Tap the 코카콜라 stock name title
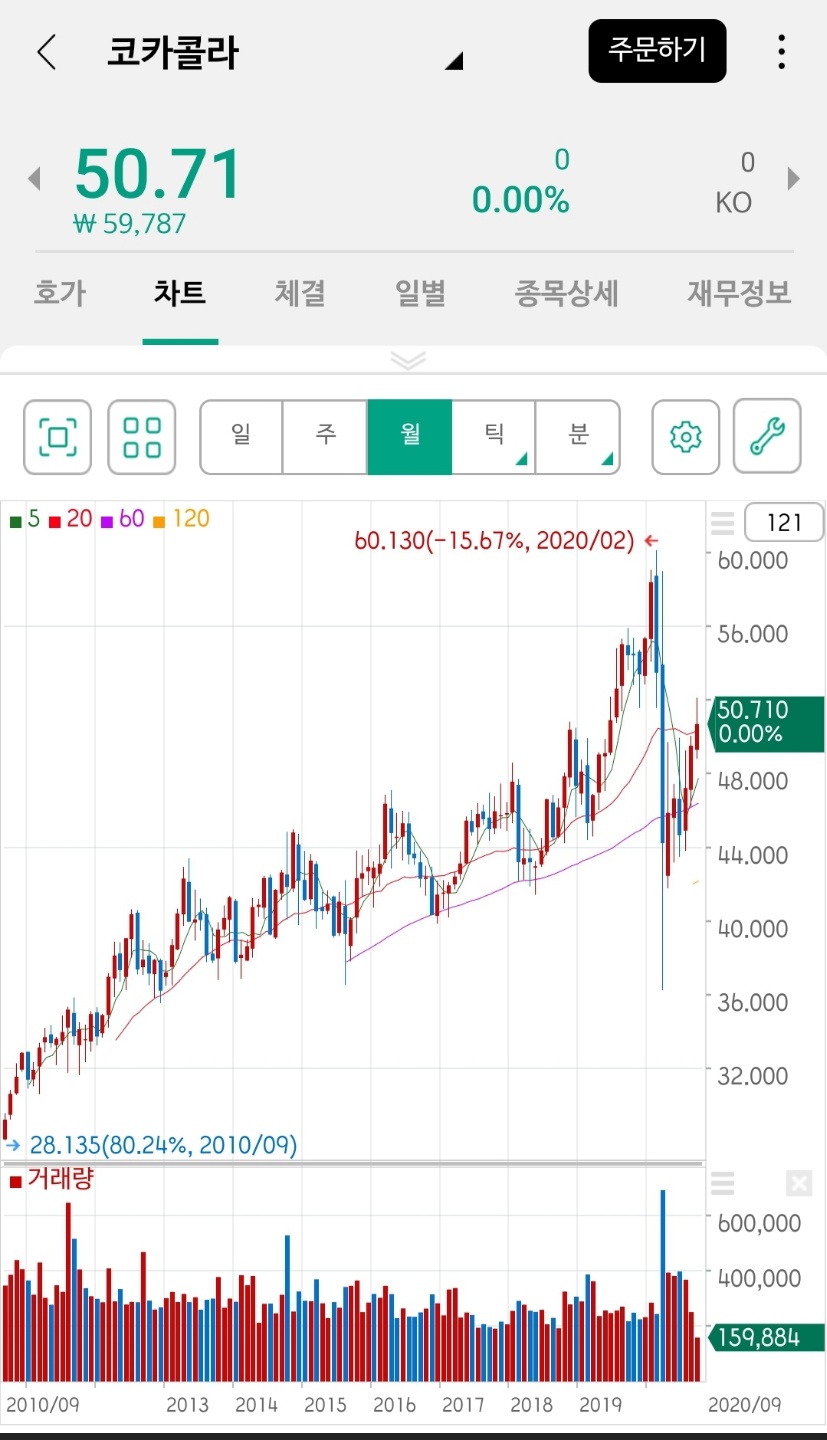Image resolution: width=827 pixels, height=1440 pixels. (173, 52)
